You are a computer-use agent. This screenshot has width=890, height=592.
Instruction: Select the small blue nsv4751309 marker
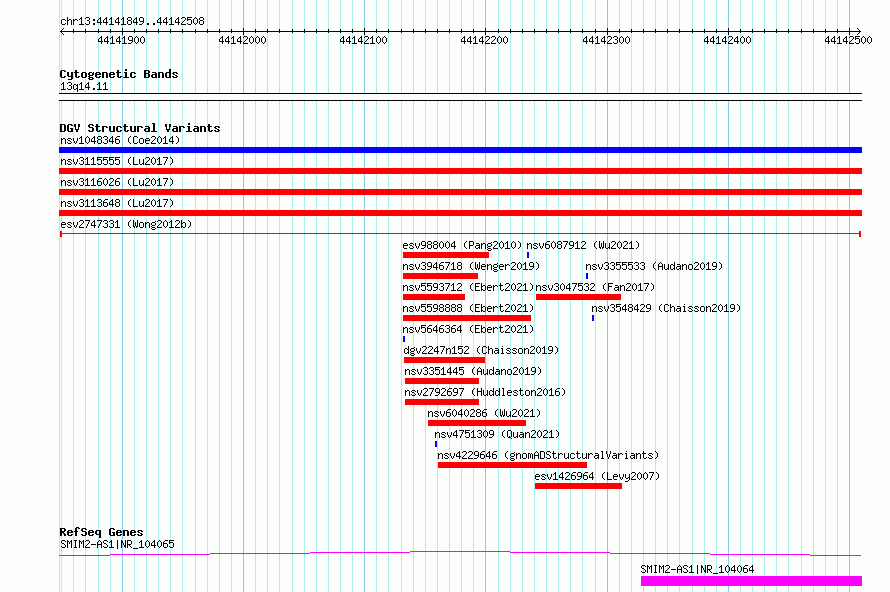(x=436, y=444)
